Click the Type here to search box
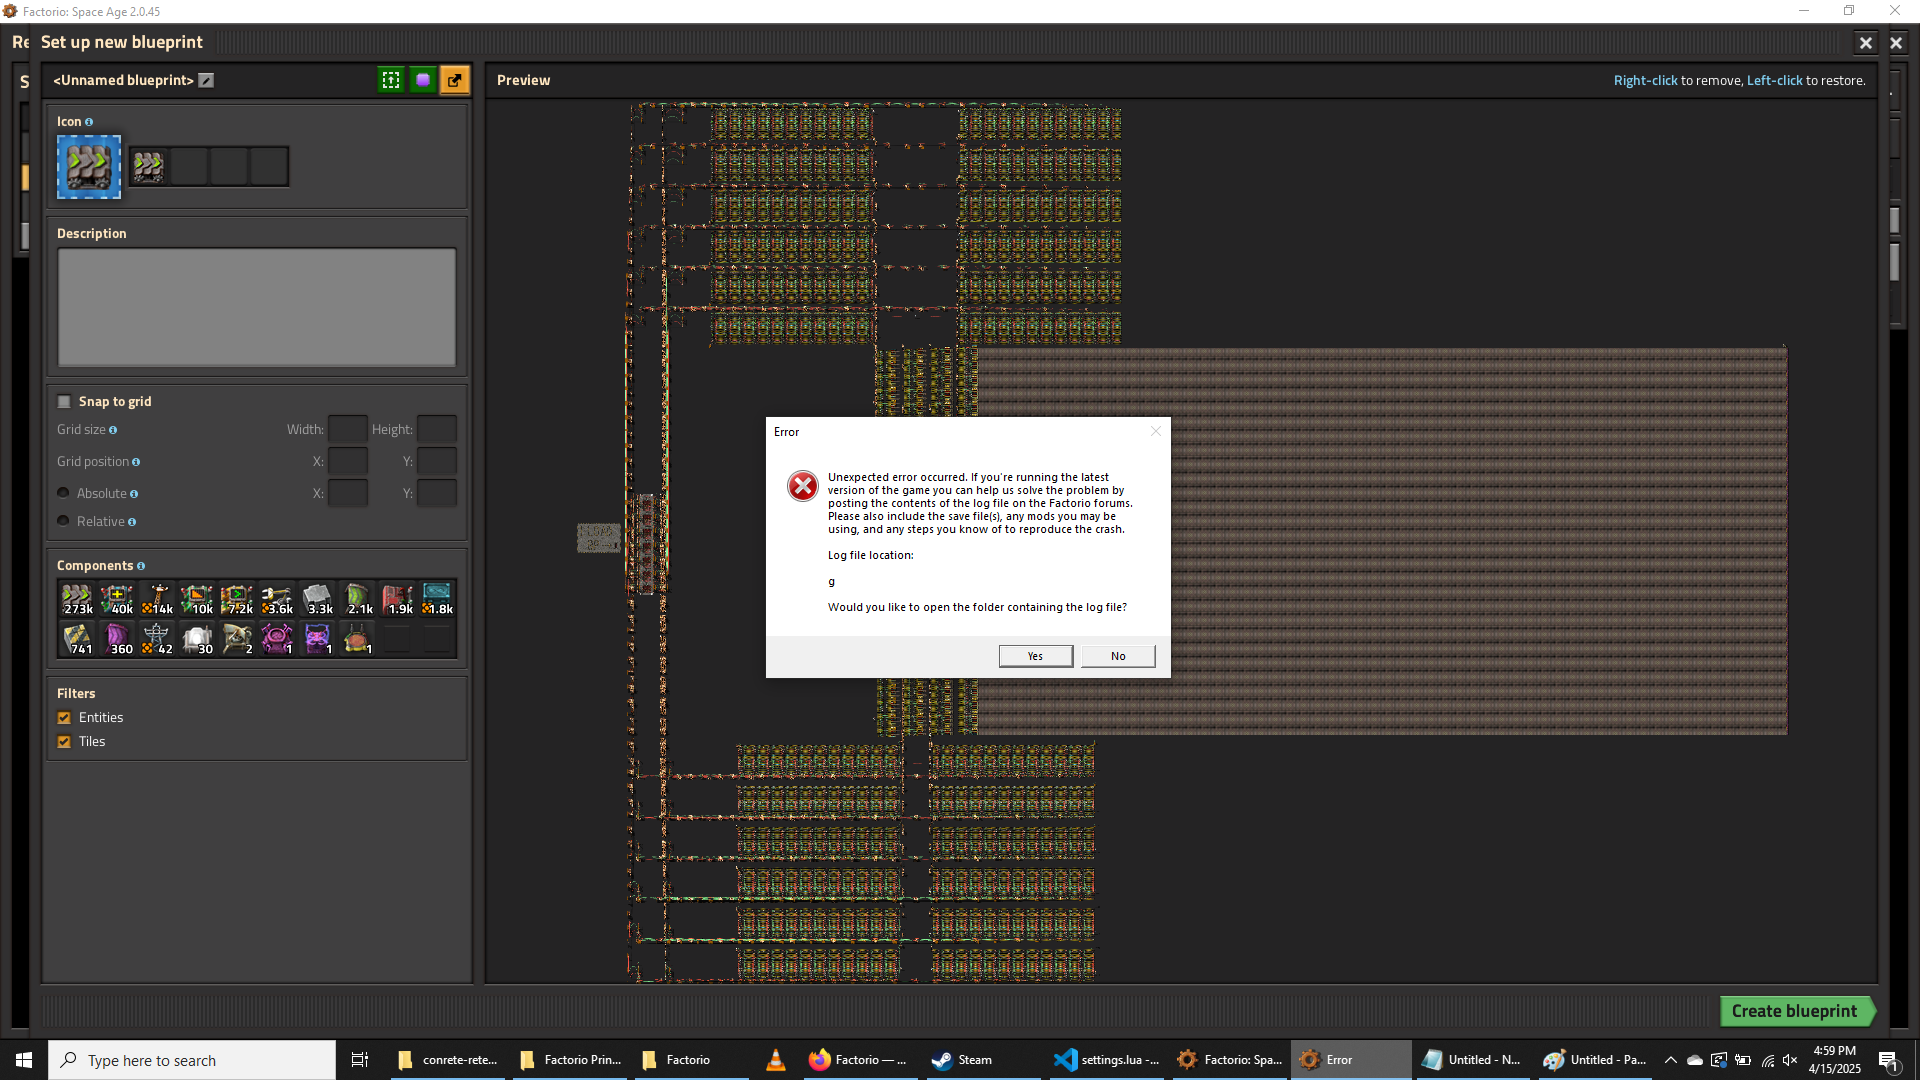The width and height of the screenshot is (1920, 1080). (192, 1060)
